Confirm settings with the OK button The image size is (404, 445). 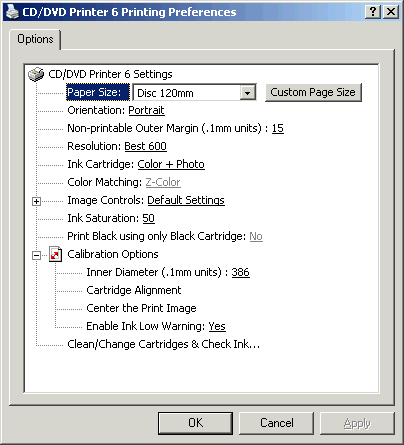[x=195, y=423]
